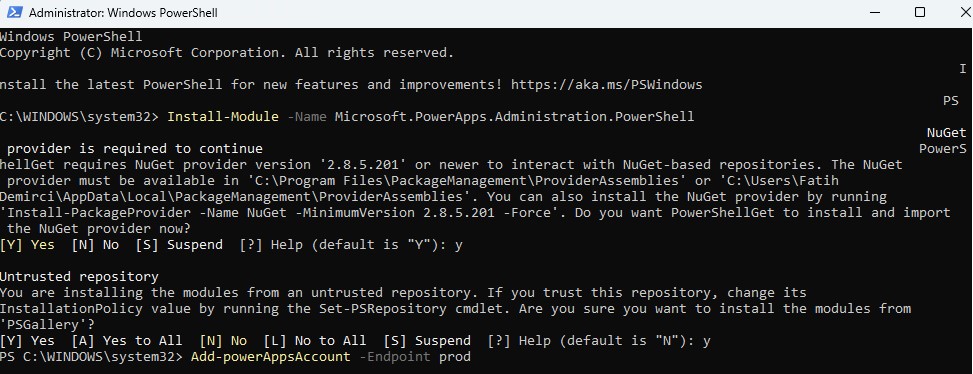Click the Microsoft.PowerApps.Administration.PowerShell module name

514,117
